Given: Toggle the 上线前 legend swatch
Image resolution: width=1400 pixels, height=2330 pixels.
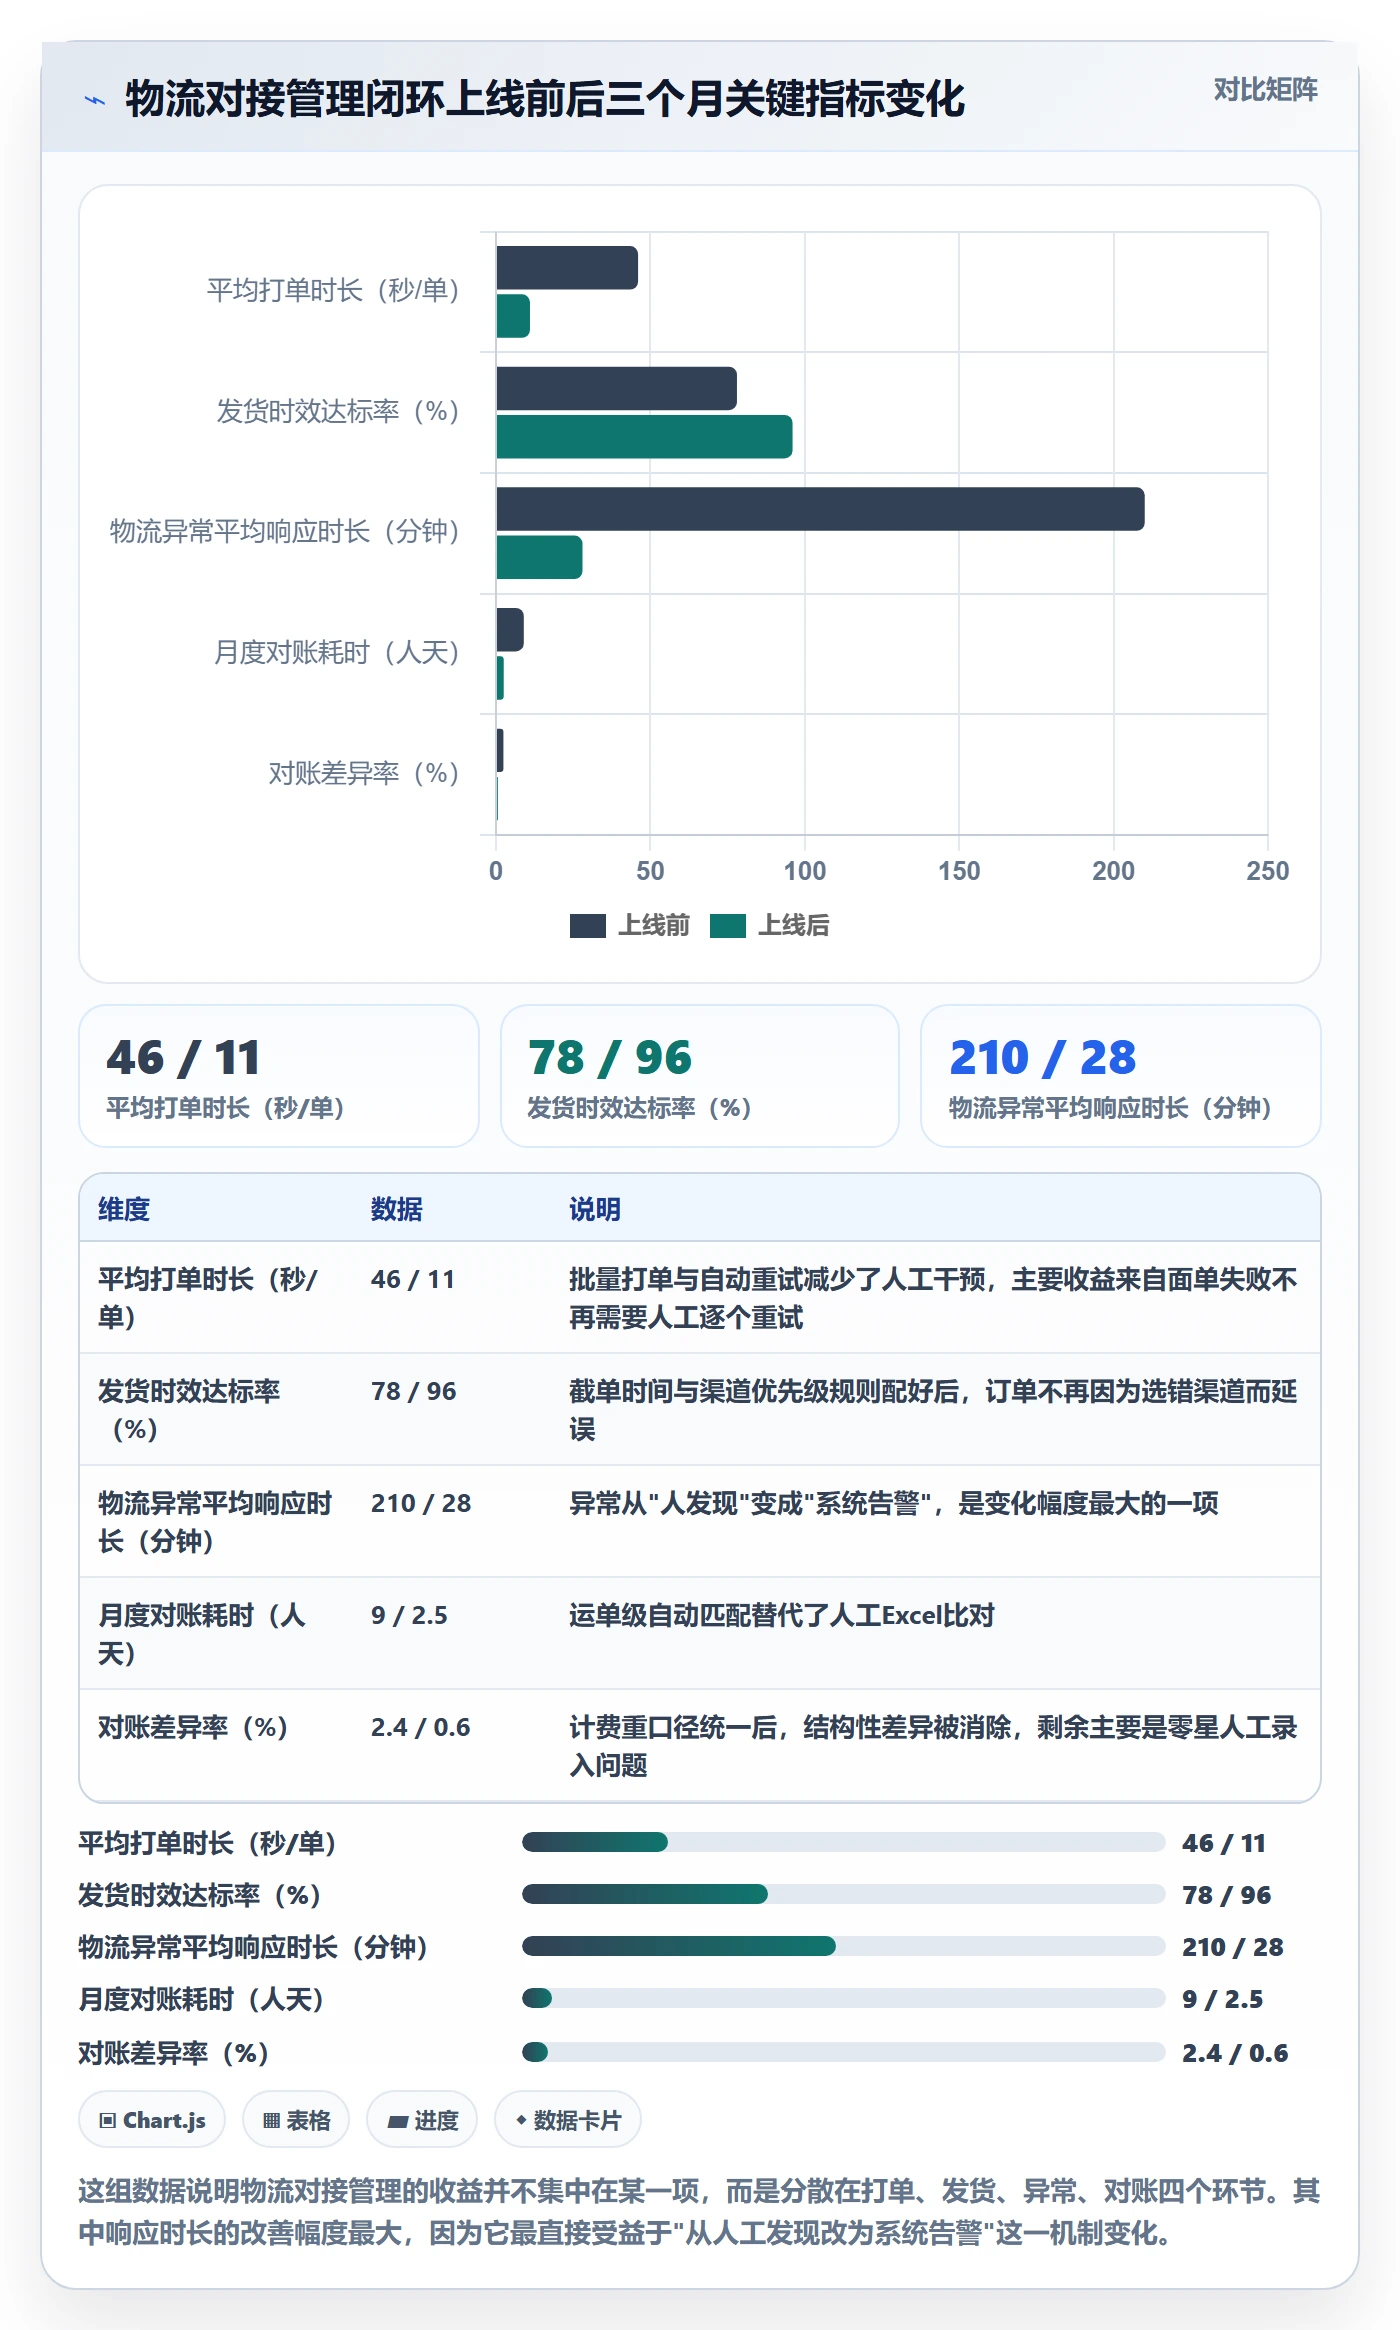Looking at the screenshot, I should (587, 926).
